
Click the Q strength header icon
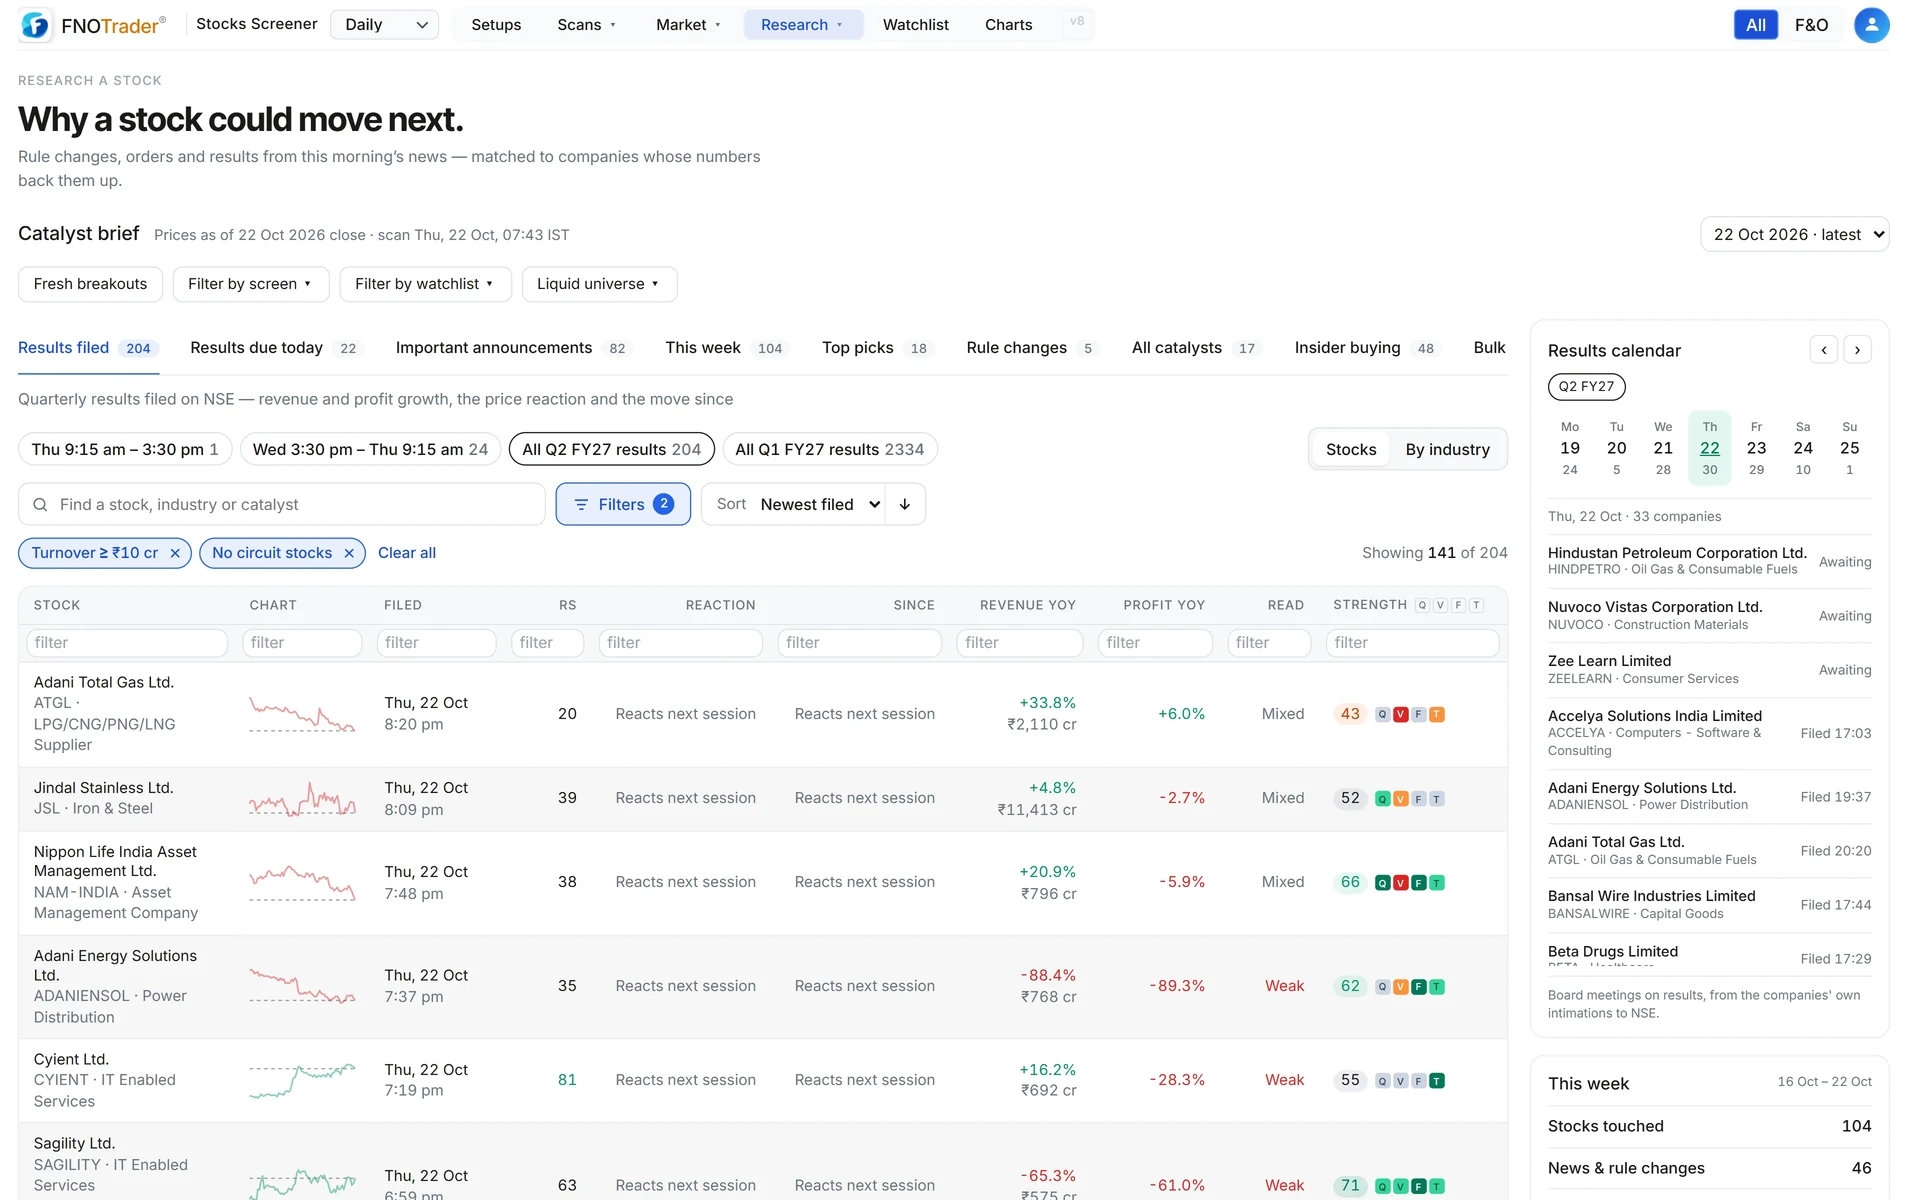click(x=1422, y=605)
